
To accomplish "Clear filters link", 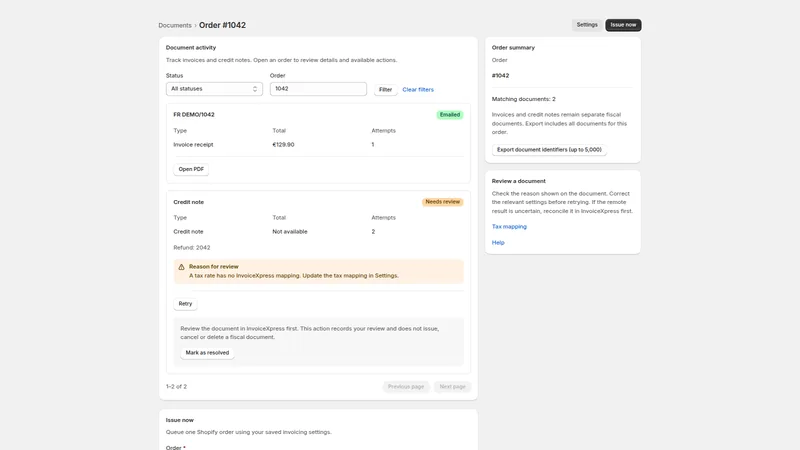I will pos(418,89).
